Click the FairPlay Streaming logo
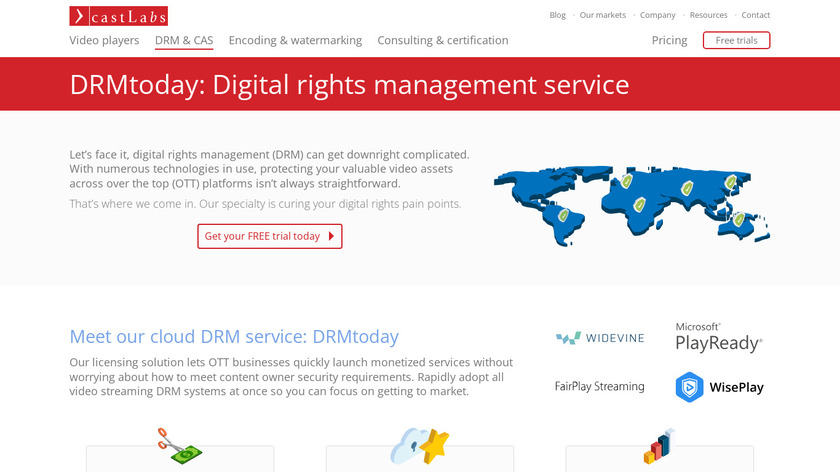 point(599,386)
